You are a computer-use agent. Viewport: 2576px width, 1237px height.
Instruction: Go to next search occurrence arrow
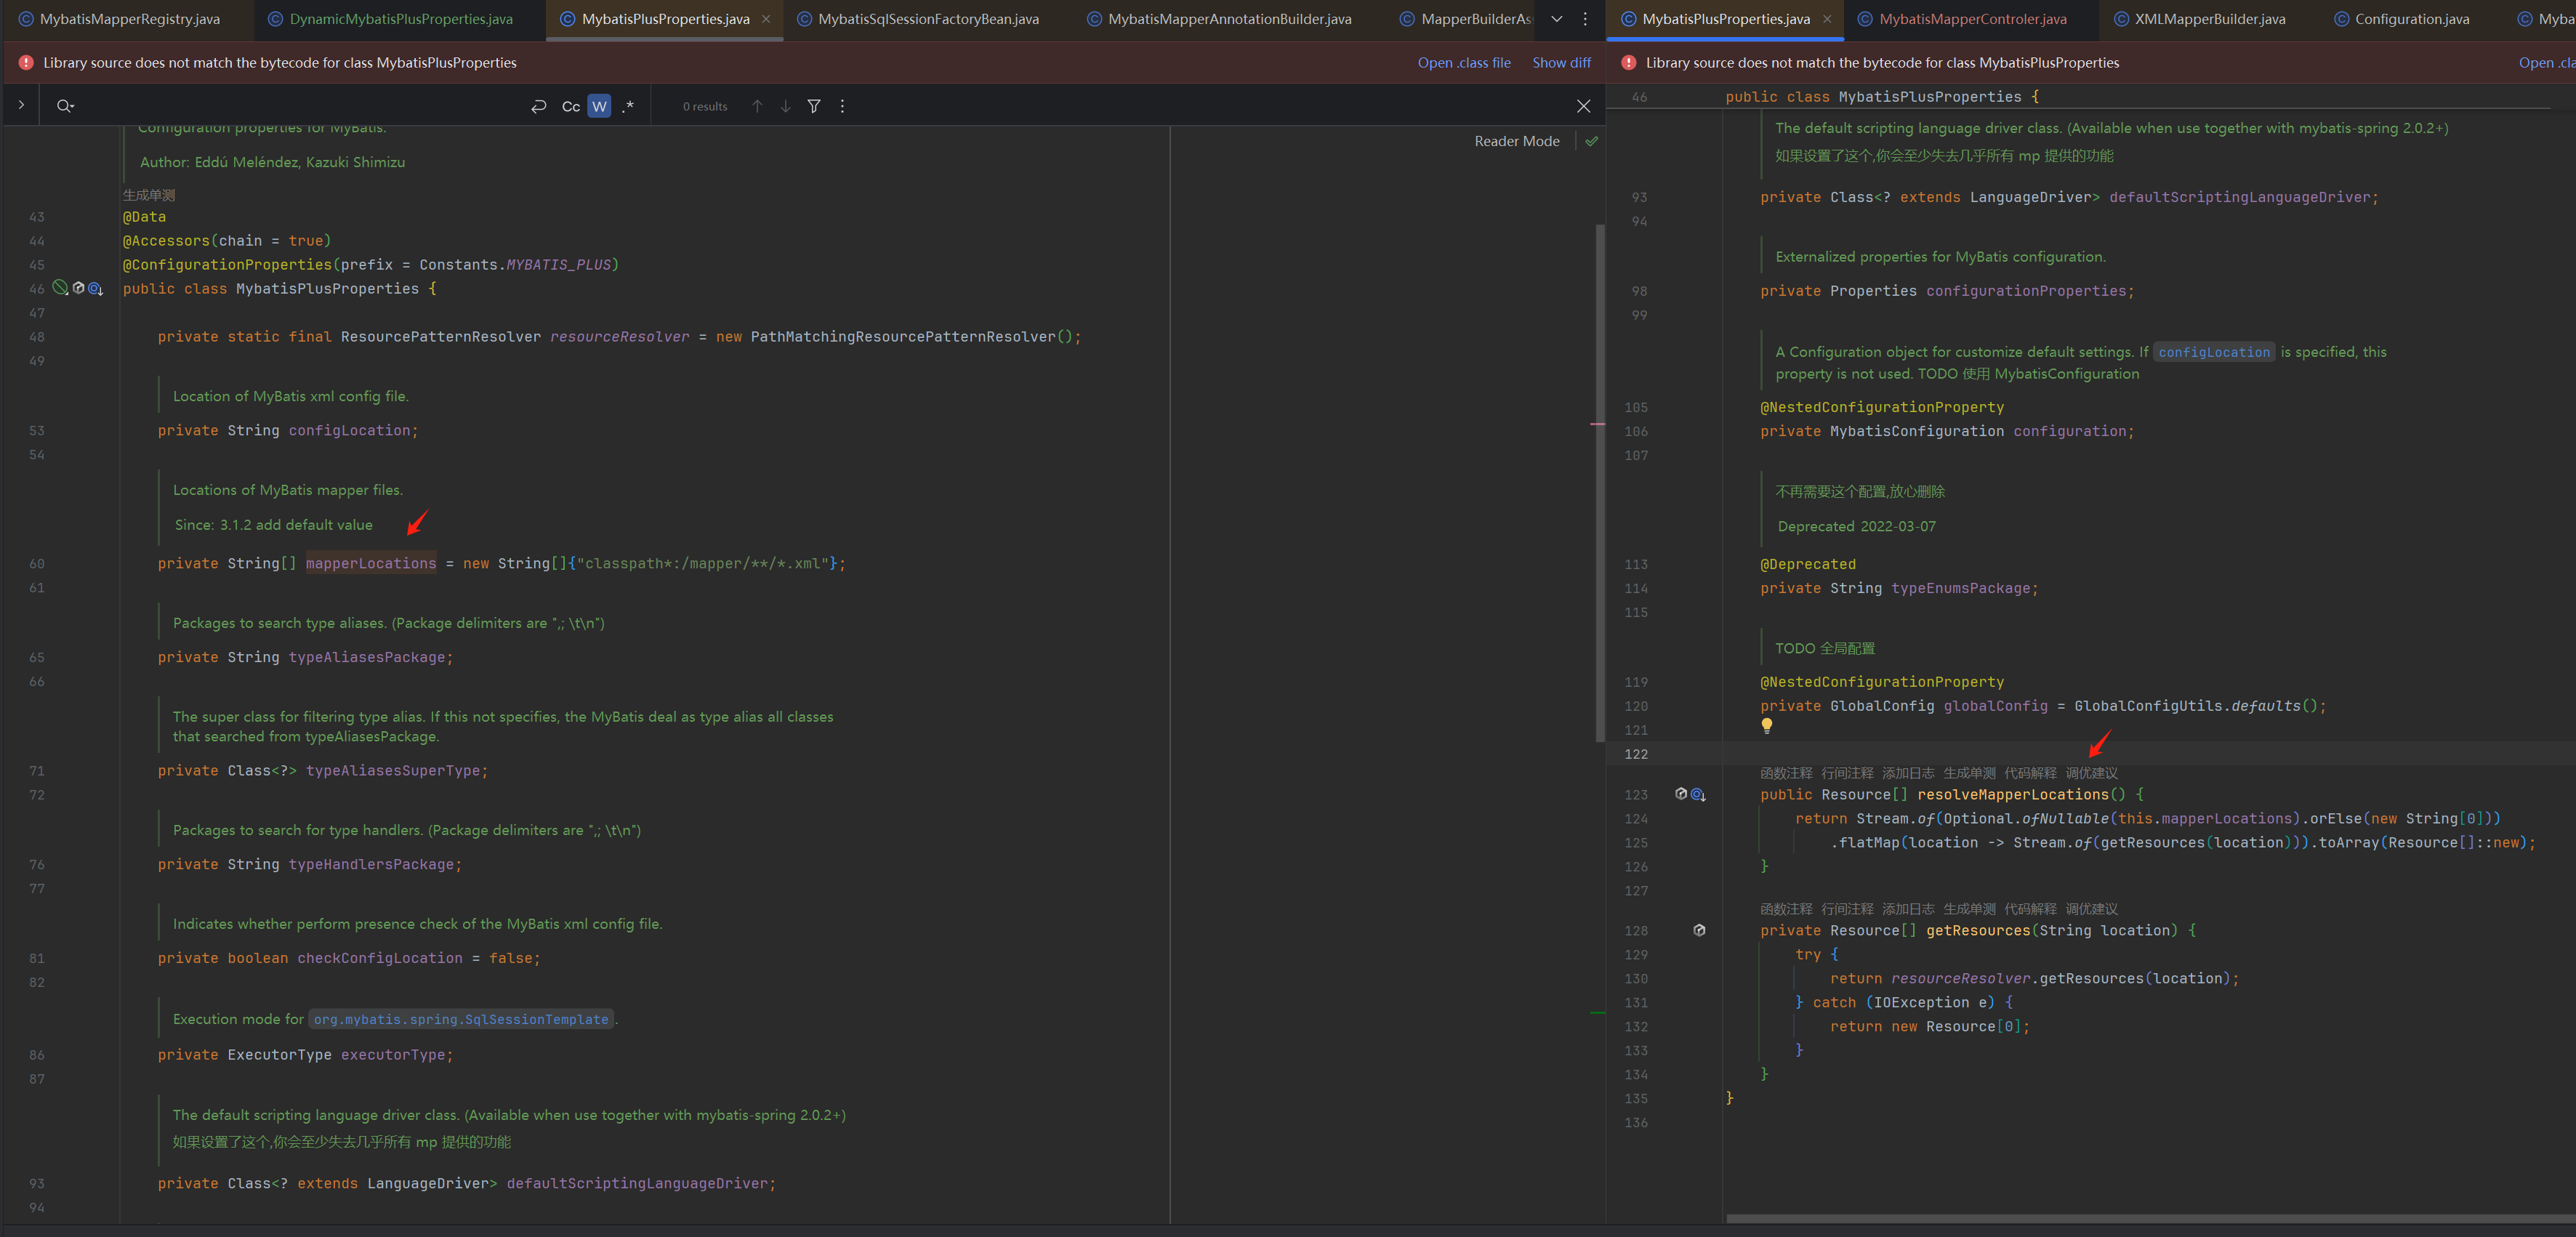[786, 106]
